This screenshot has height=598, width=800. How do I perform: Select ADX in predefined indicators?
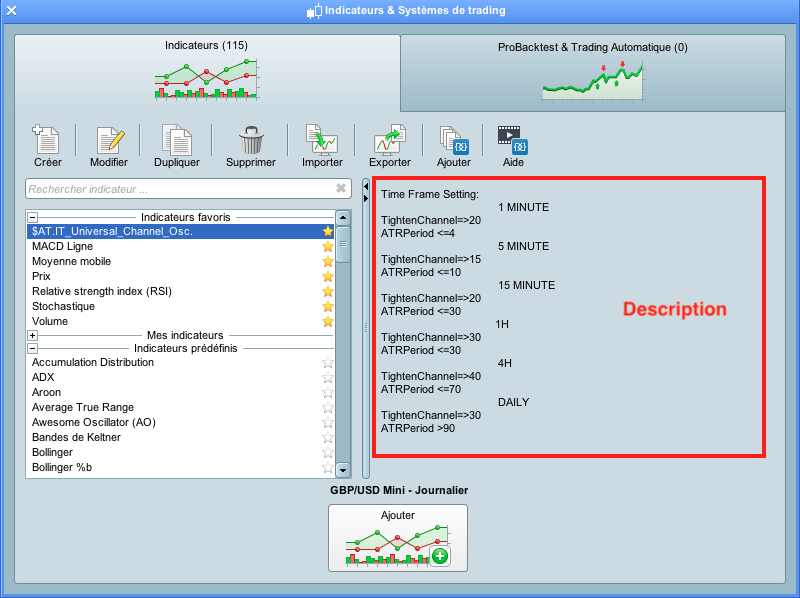181,378
